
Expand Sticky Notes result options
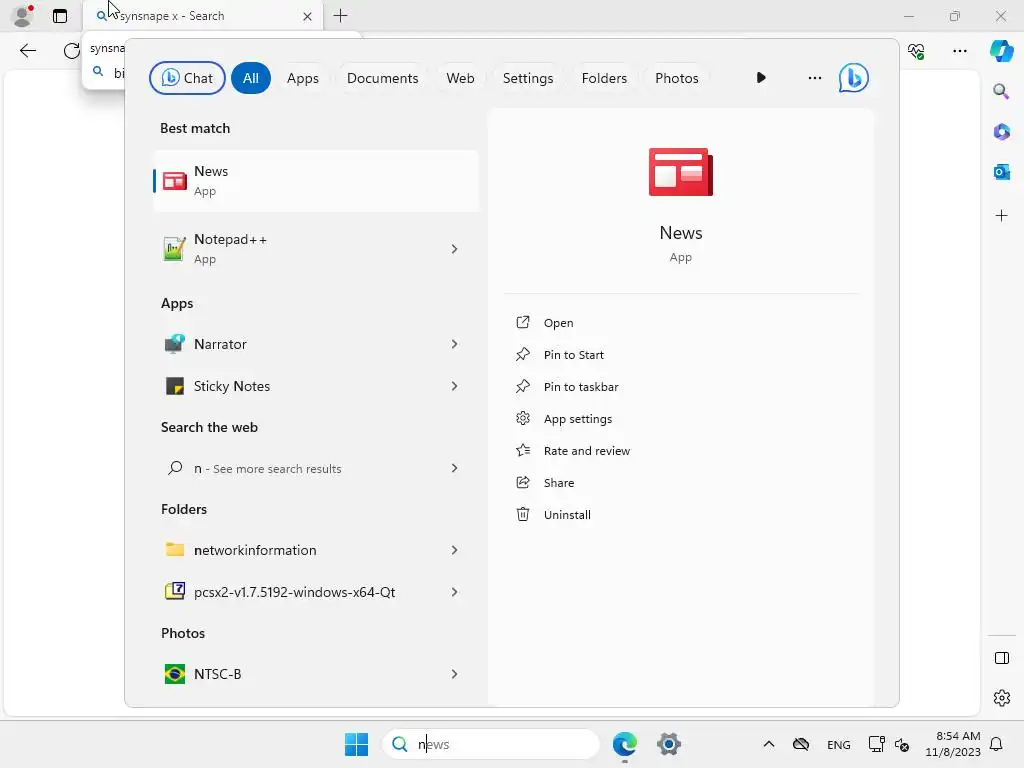click(x=455, y=386)
